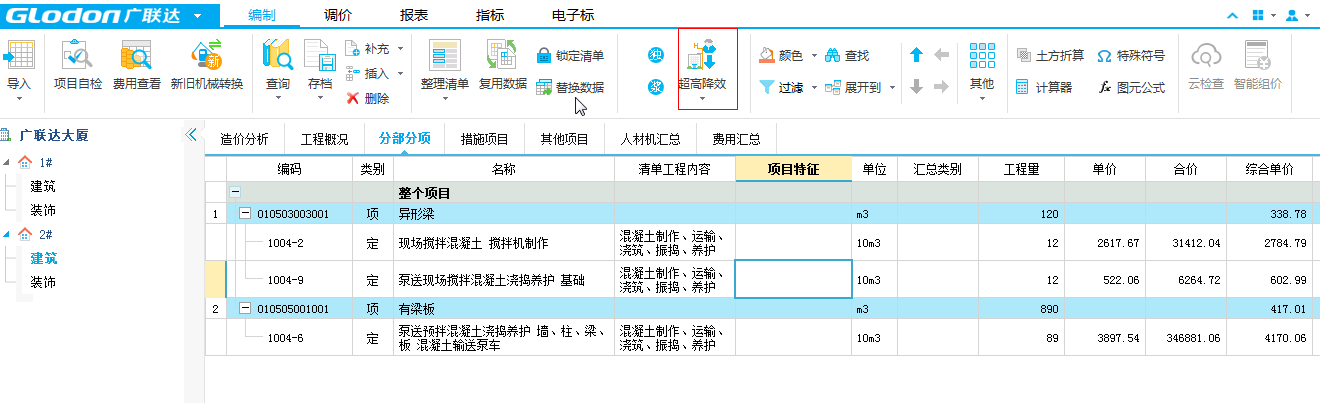Click the 锁定清单 lock list icon
Viewport: 1320px width, 403px height.
tap(545, 56)
